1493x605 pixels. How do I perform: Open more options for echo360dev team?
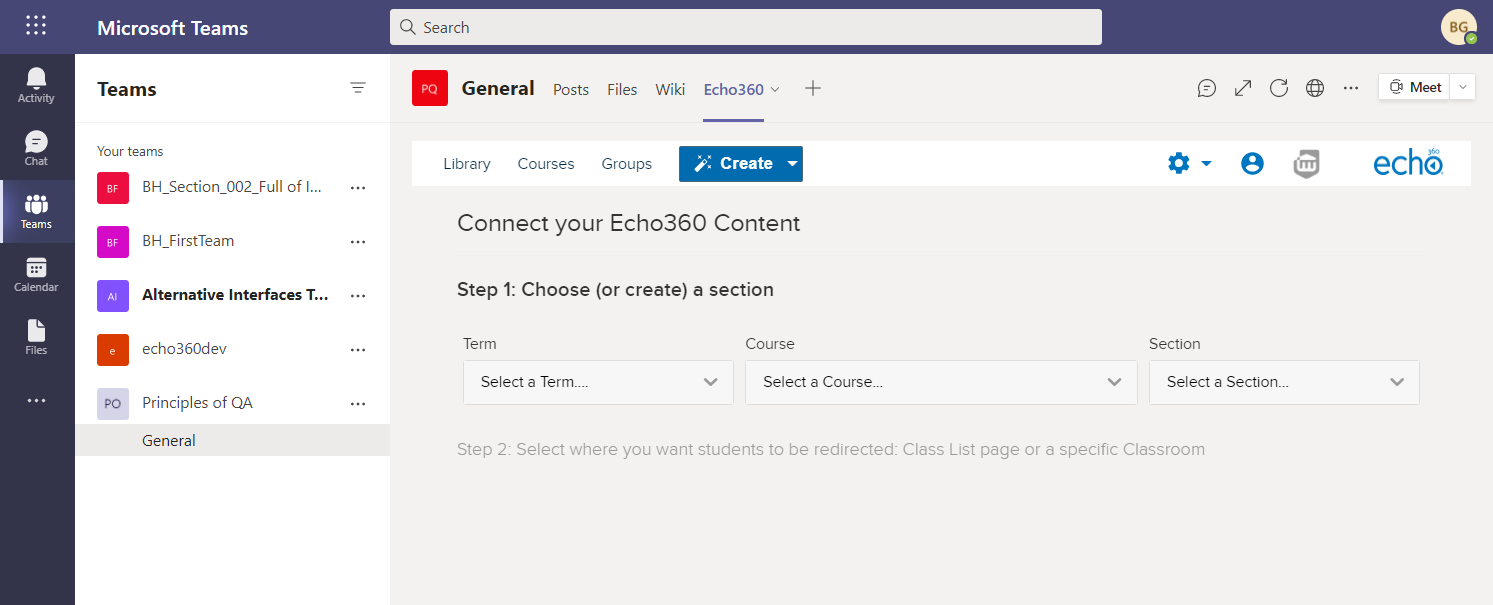coord(358,349)
